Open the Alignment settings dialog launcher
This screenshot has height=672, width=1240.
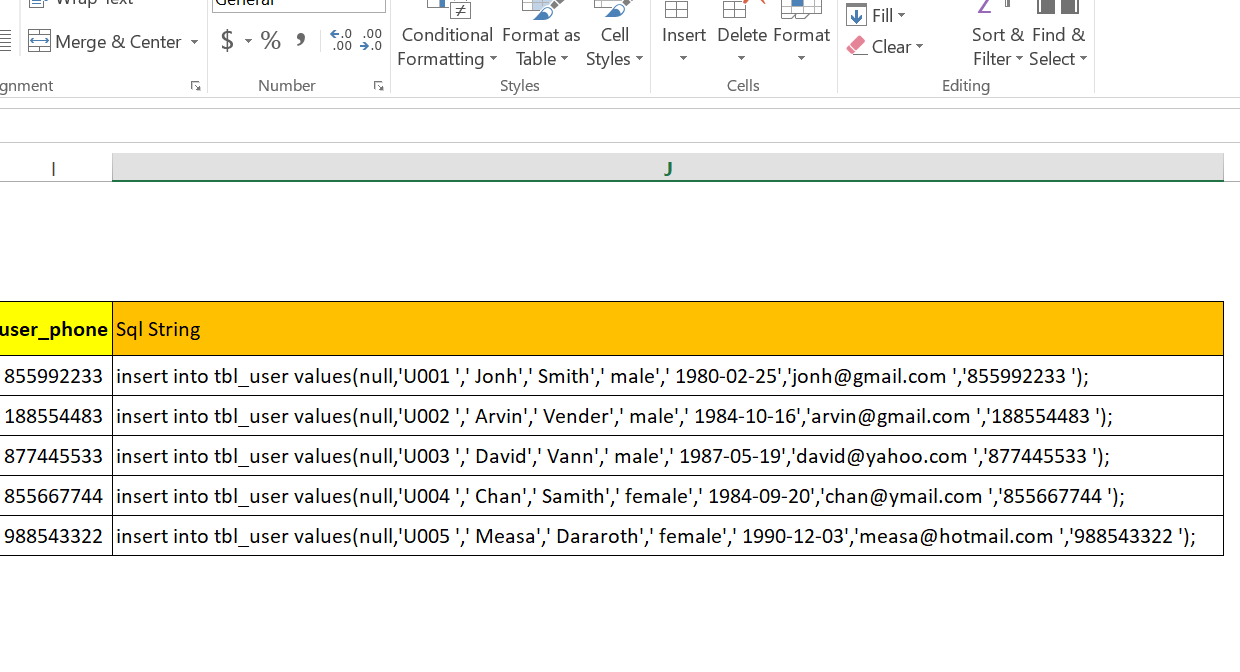[196, 86]
